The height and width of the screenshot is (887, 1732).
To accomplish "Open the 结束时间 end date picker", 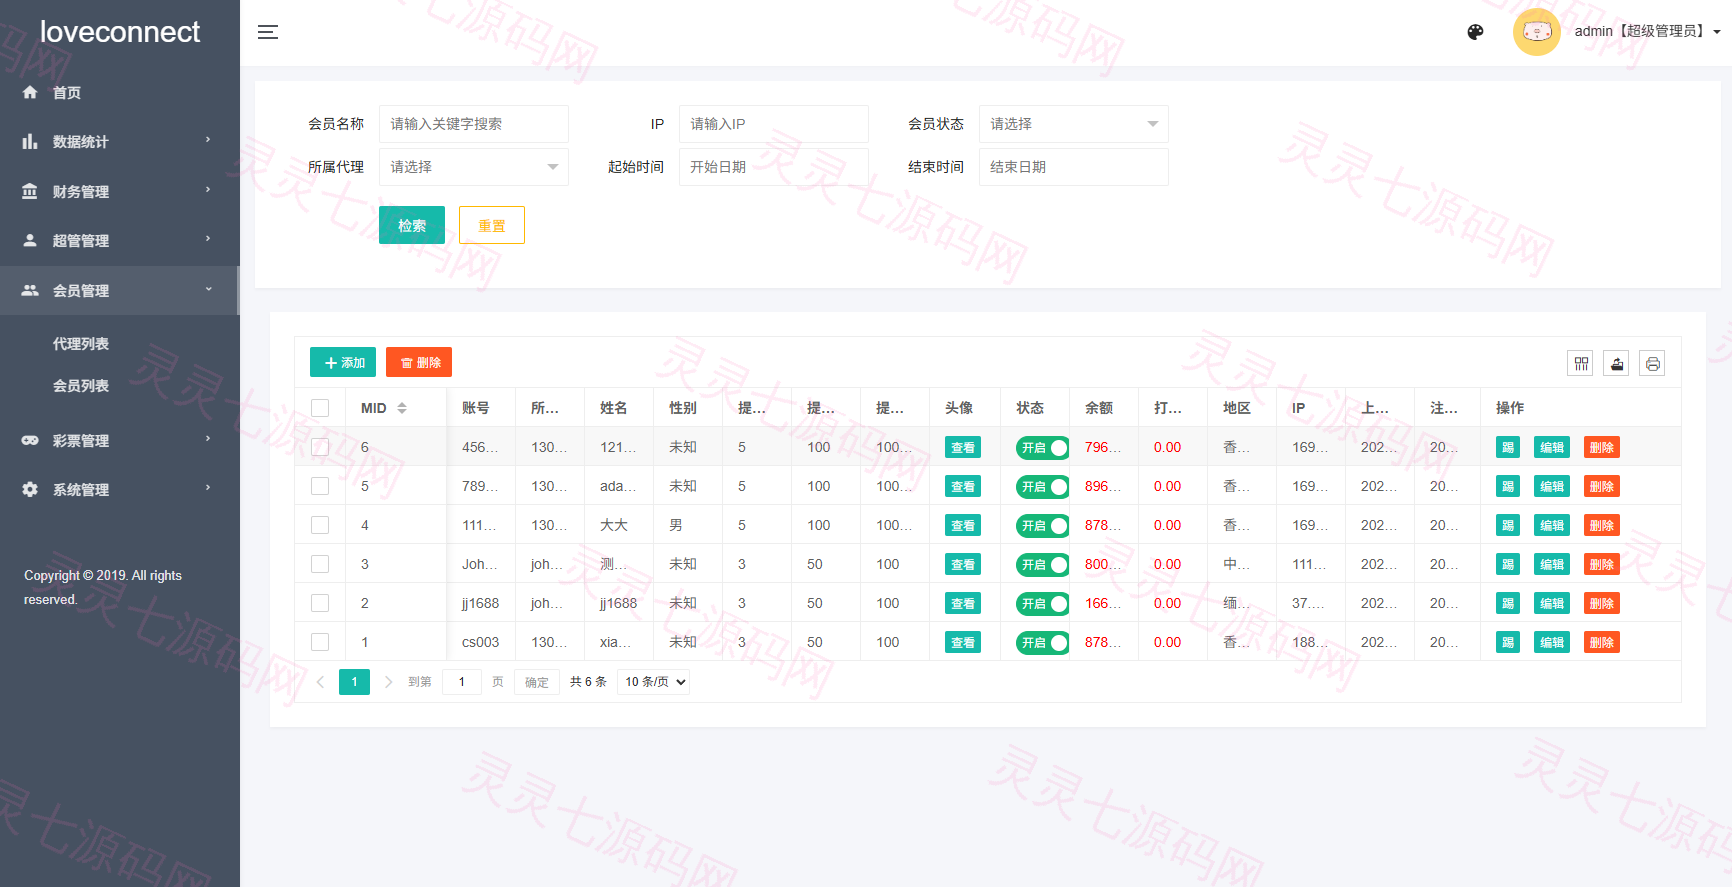I will tap(1074, 167).
